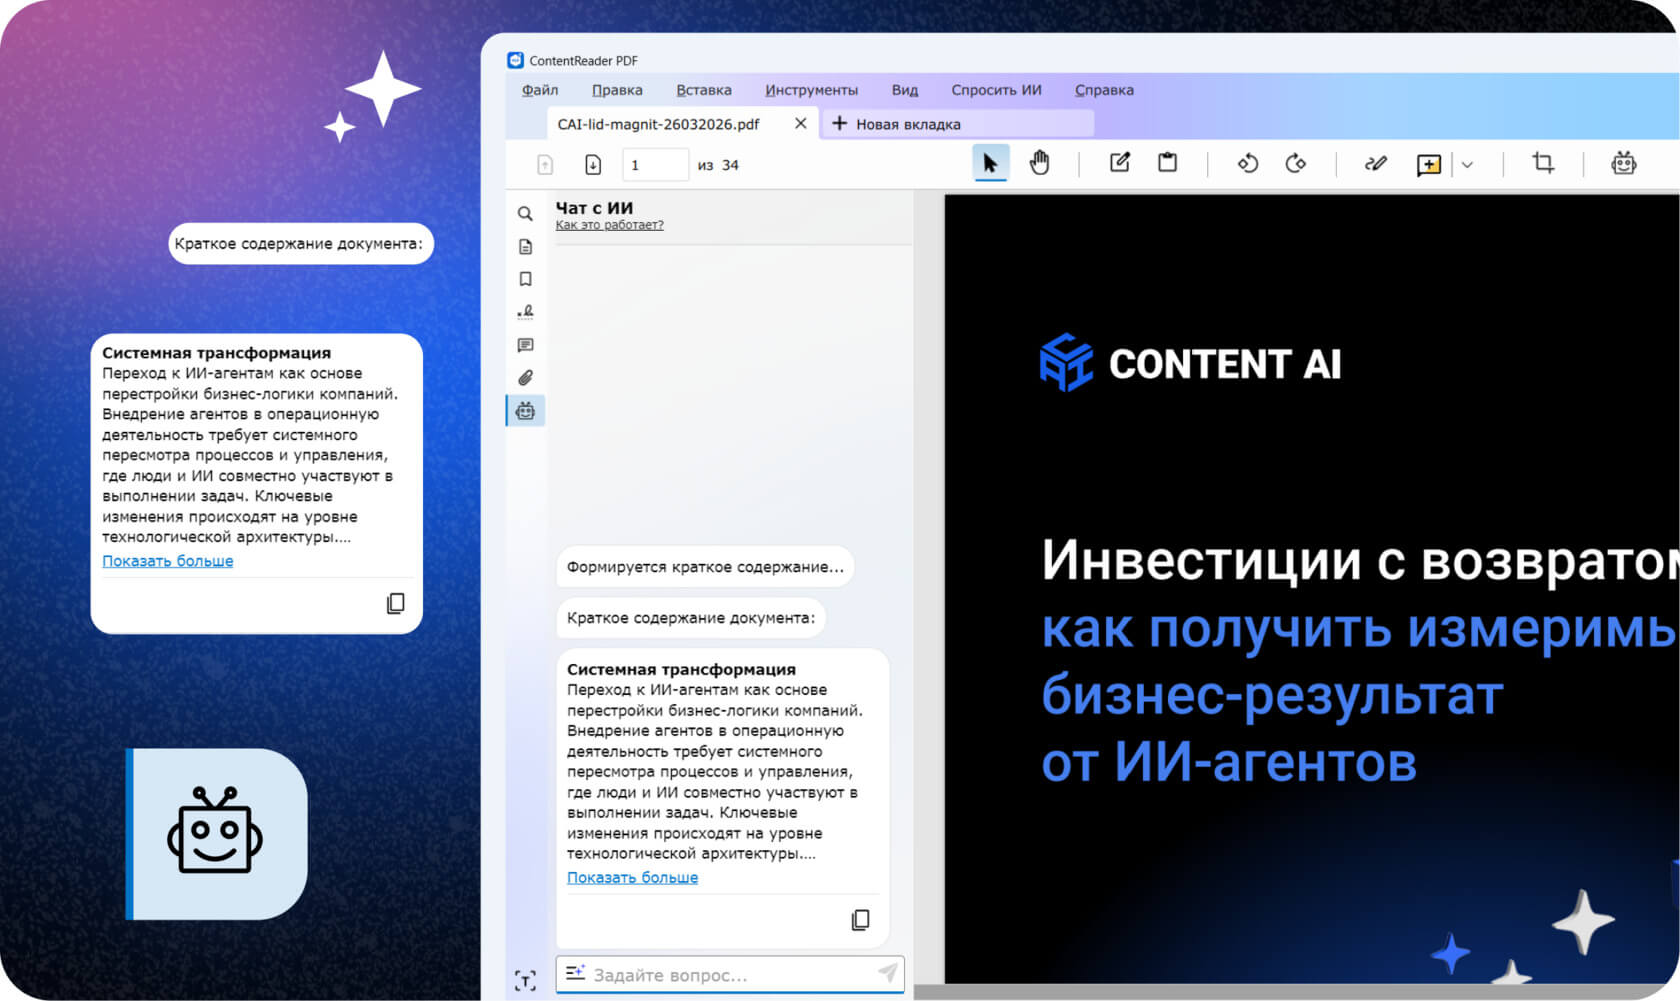The height and width of the screenshot is (1001, 1680).
Task: Click the CONTENT AI logo on the page
Action: coord(1190,363)
